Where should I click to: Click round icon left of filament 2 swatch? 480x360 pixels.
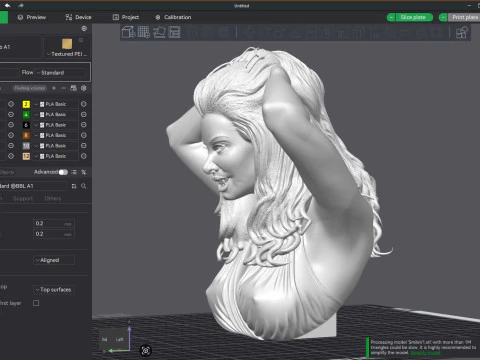click(11, 104)
